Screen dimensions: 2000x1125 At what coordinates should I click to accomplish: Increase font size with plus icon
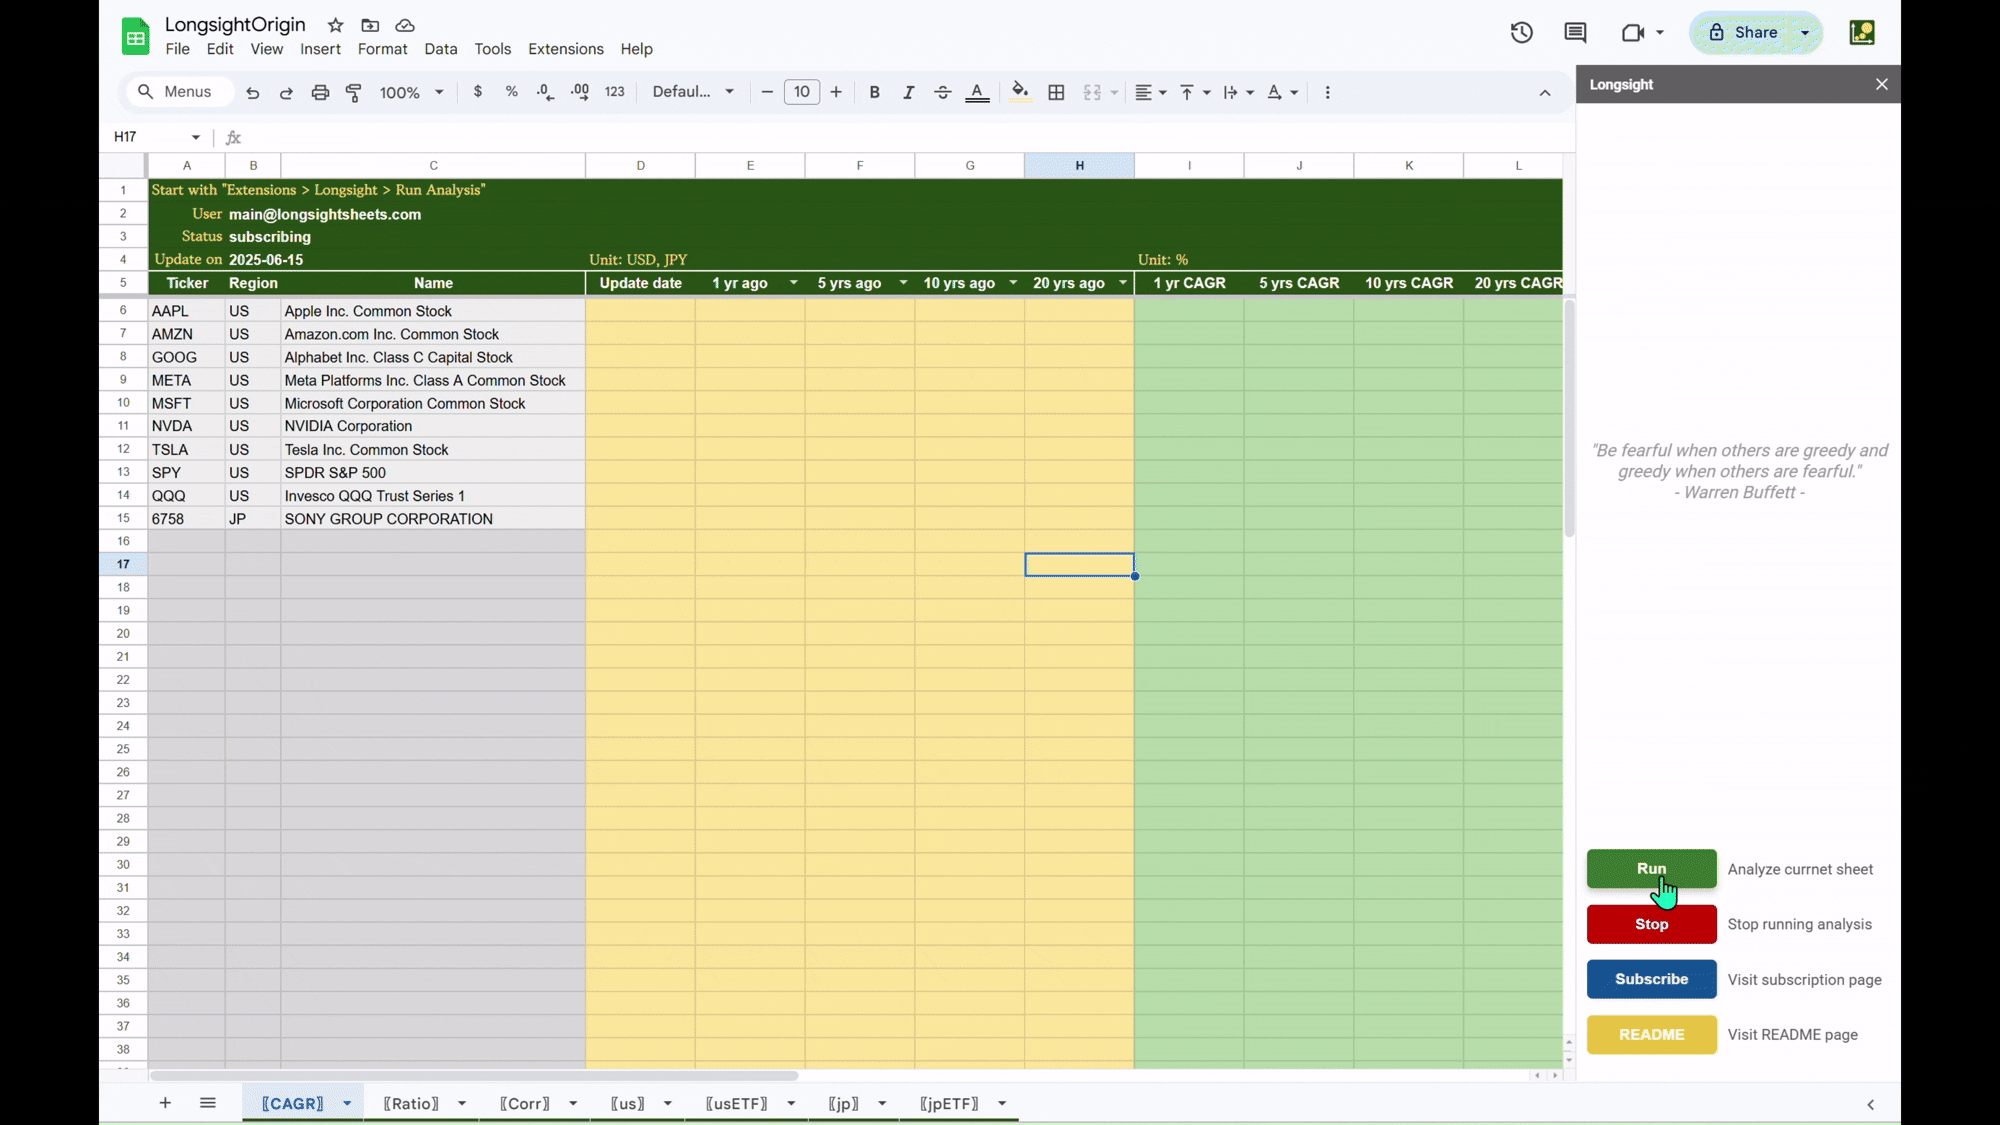click(x=836, y=92)
